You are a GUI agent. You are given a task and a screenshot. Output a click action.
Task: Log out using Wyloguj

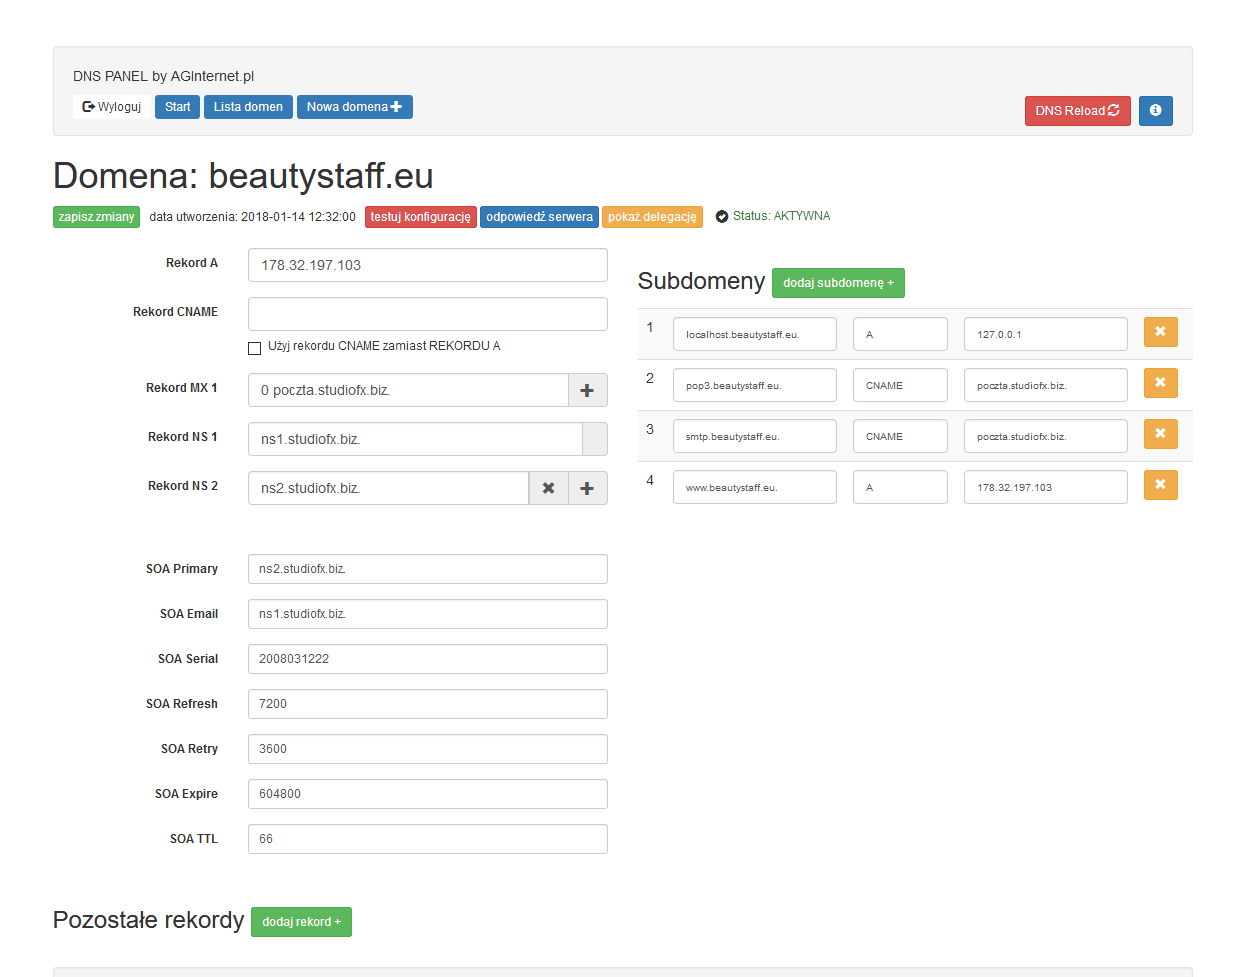(112, 107)
